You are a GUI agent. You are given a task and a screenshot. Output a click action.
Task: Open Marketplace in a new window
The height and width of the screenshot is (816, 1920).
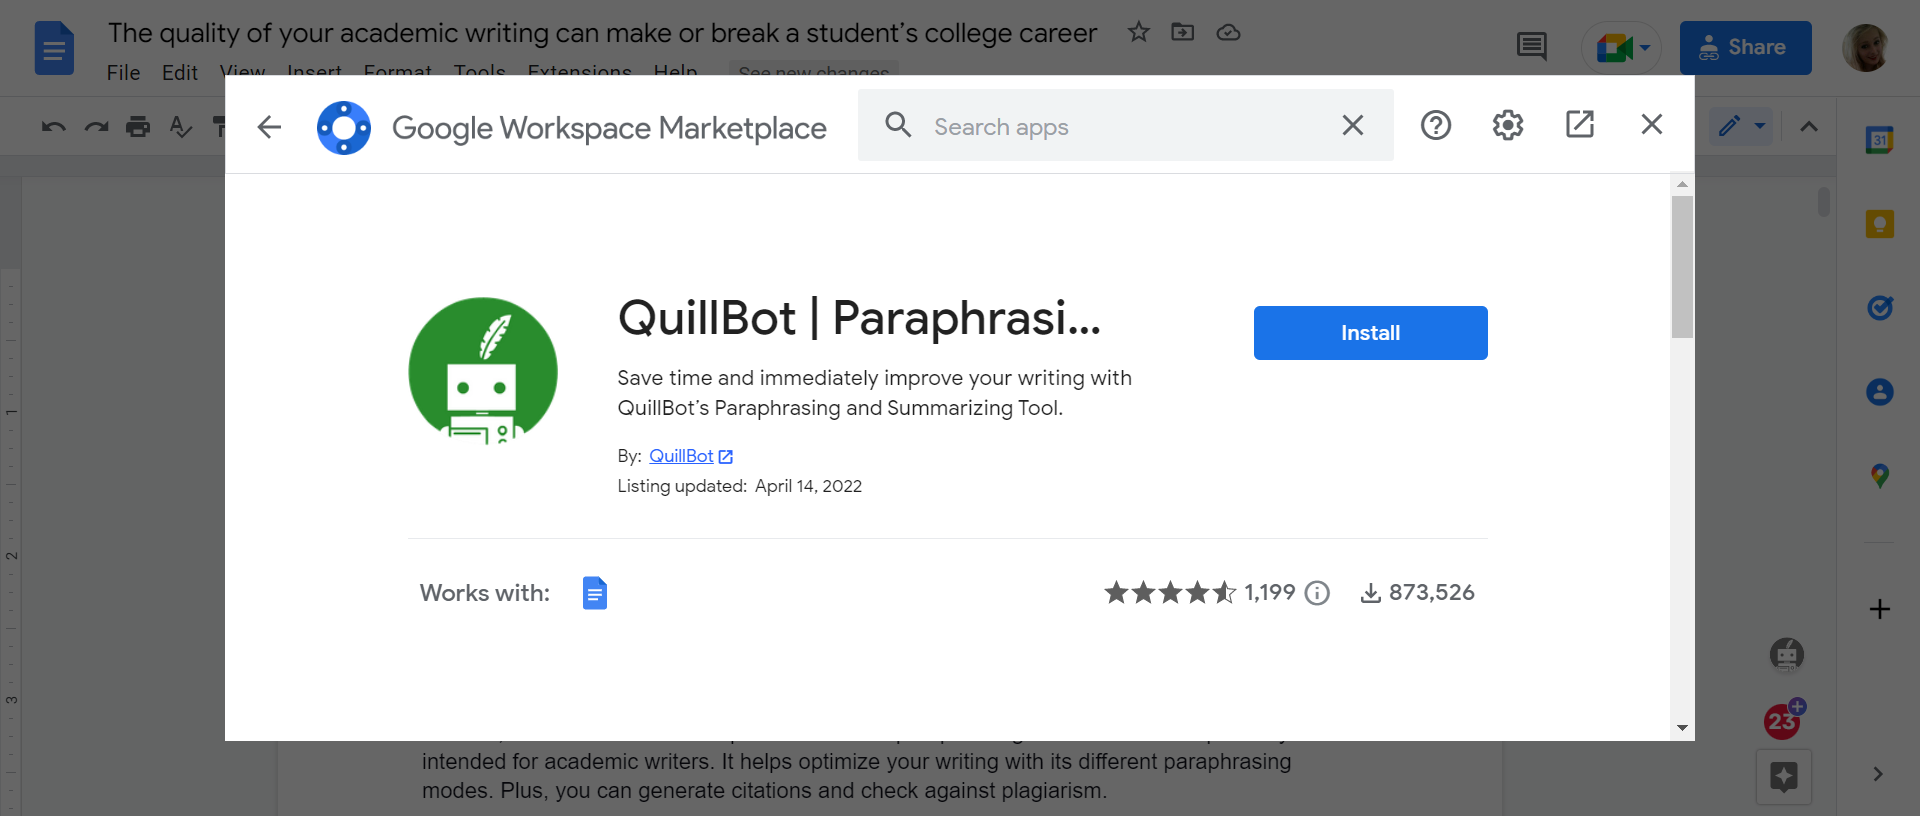pos(1580,124)
